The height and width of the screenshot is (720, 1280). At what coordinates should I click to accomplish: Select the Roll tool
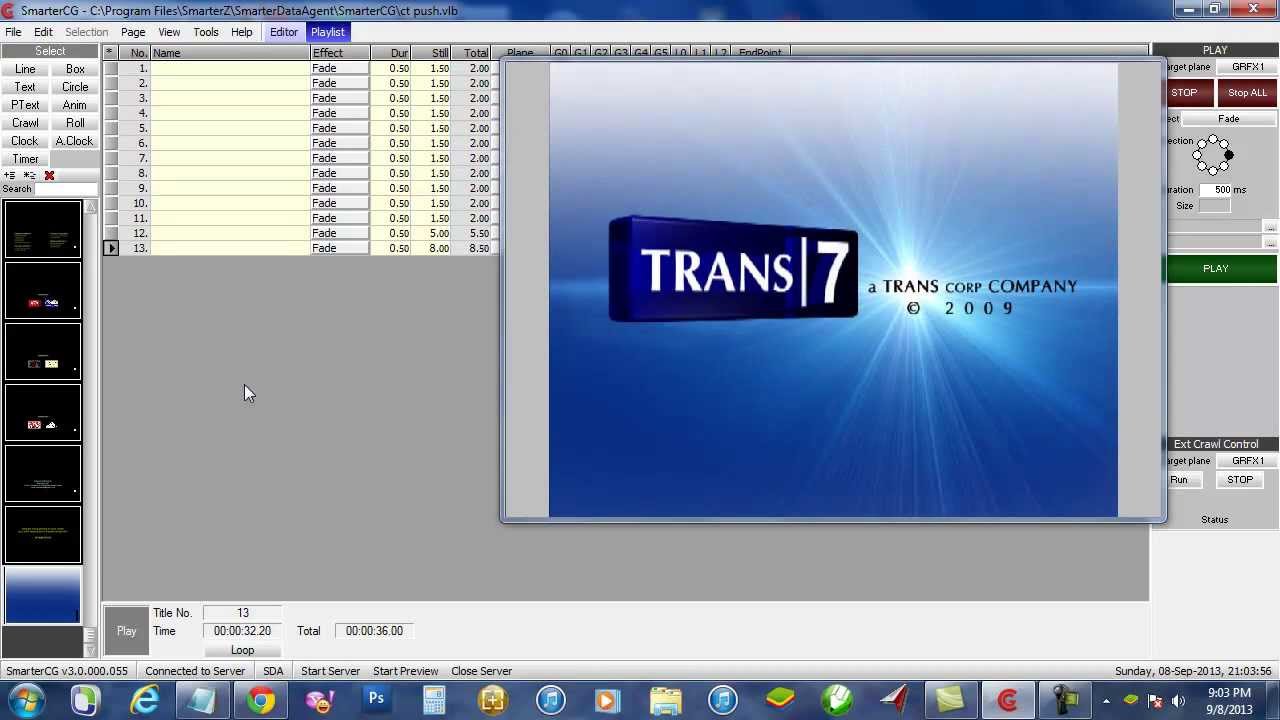click(75, 123)
